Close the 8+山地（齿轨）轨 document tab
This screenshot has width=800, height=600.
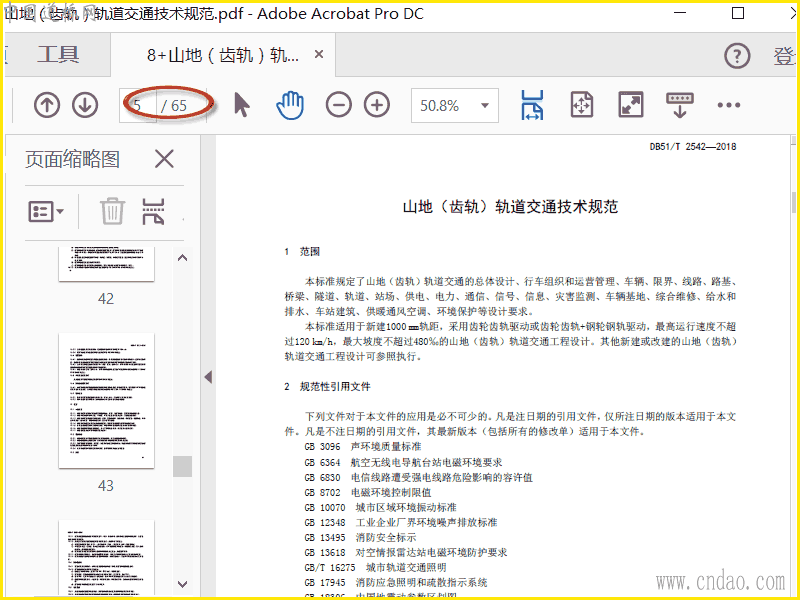click(x=319, y=55)
